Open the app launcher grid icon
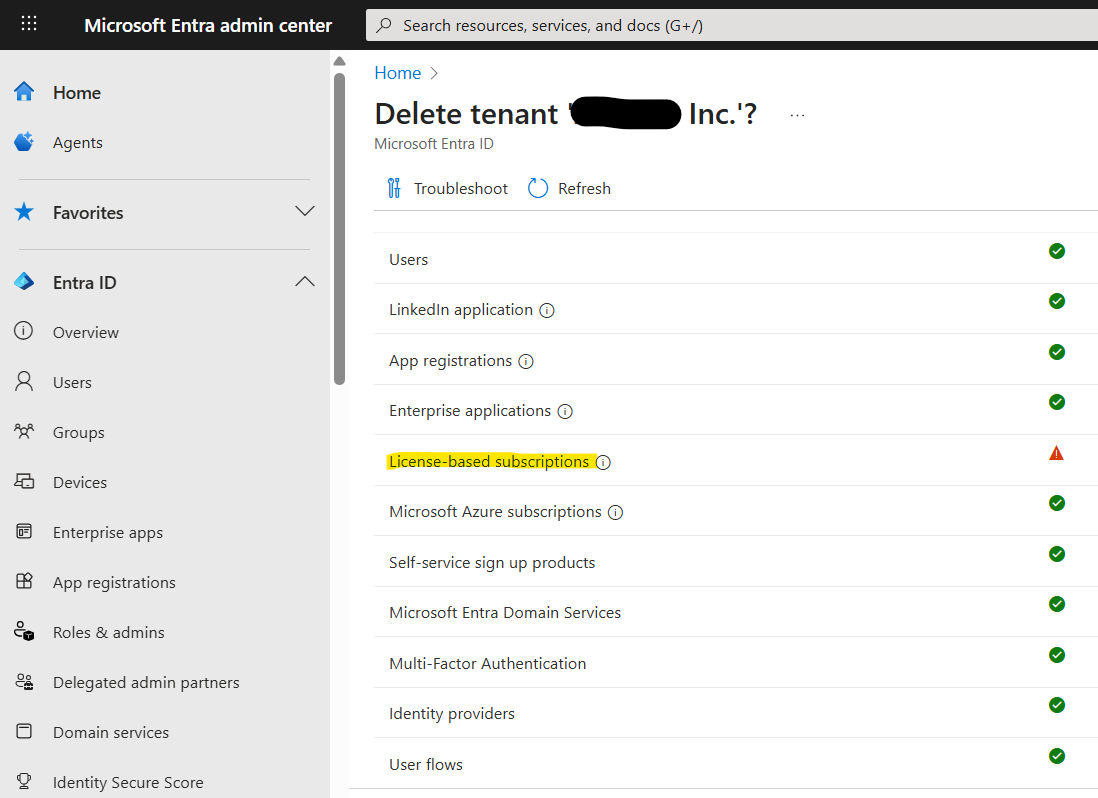The height and width of the screenshot is (798, 1098). [x=29, y=24]
